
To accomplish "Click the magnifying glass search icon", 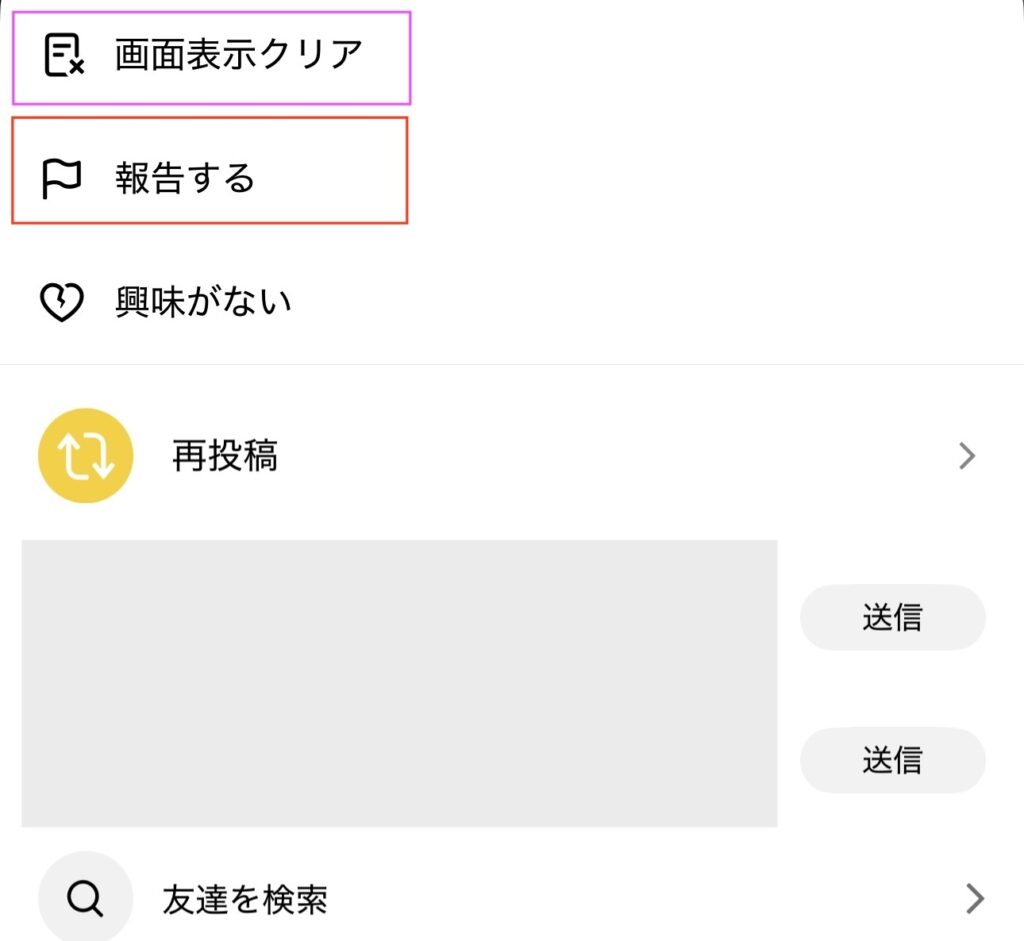I will [85, 898].
